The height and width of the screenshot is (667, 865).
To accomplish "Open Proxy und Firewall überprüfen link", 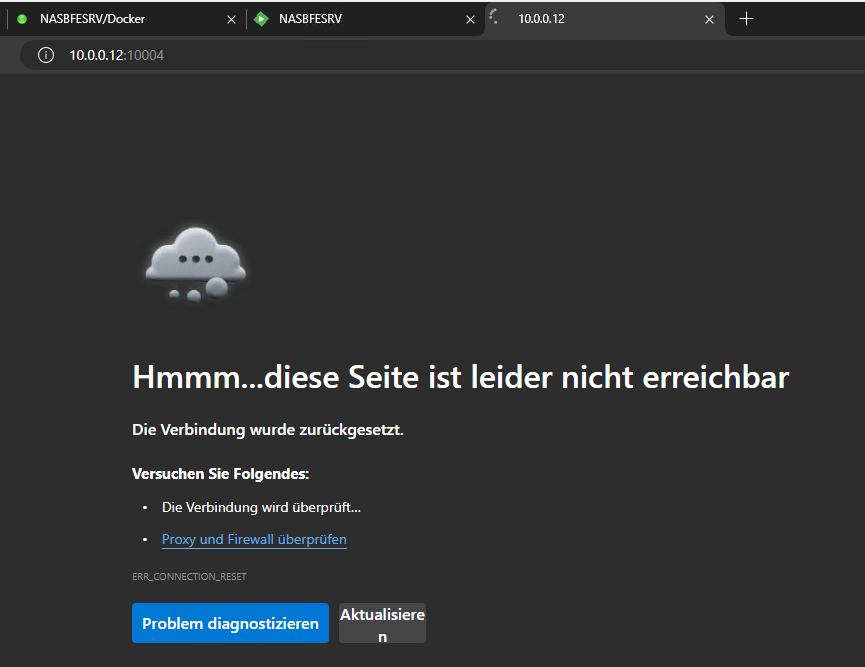I will pos(254,539).
